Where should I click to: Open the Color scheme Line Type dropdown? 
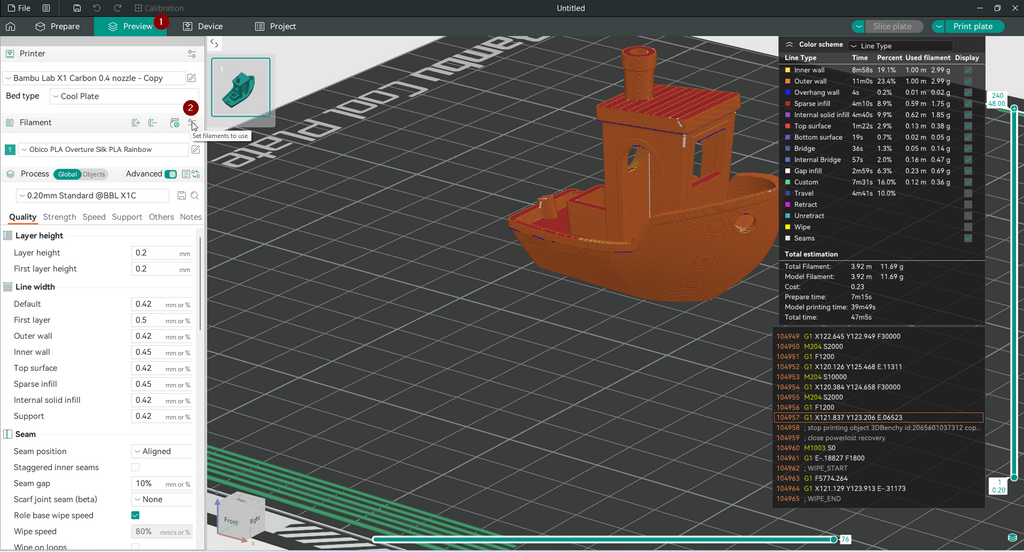(x=901, y=46)
